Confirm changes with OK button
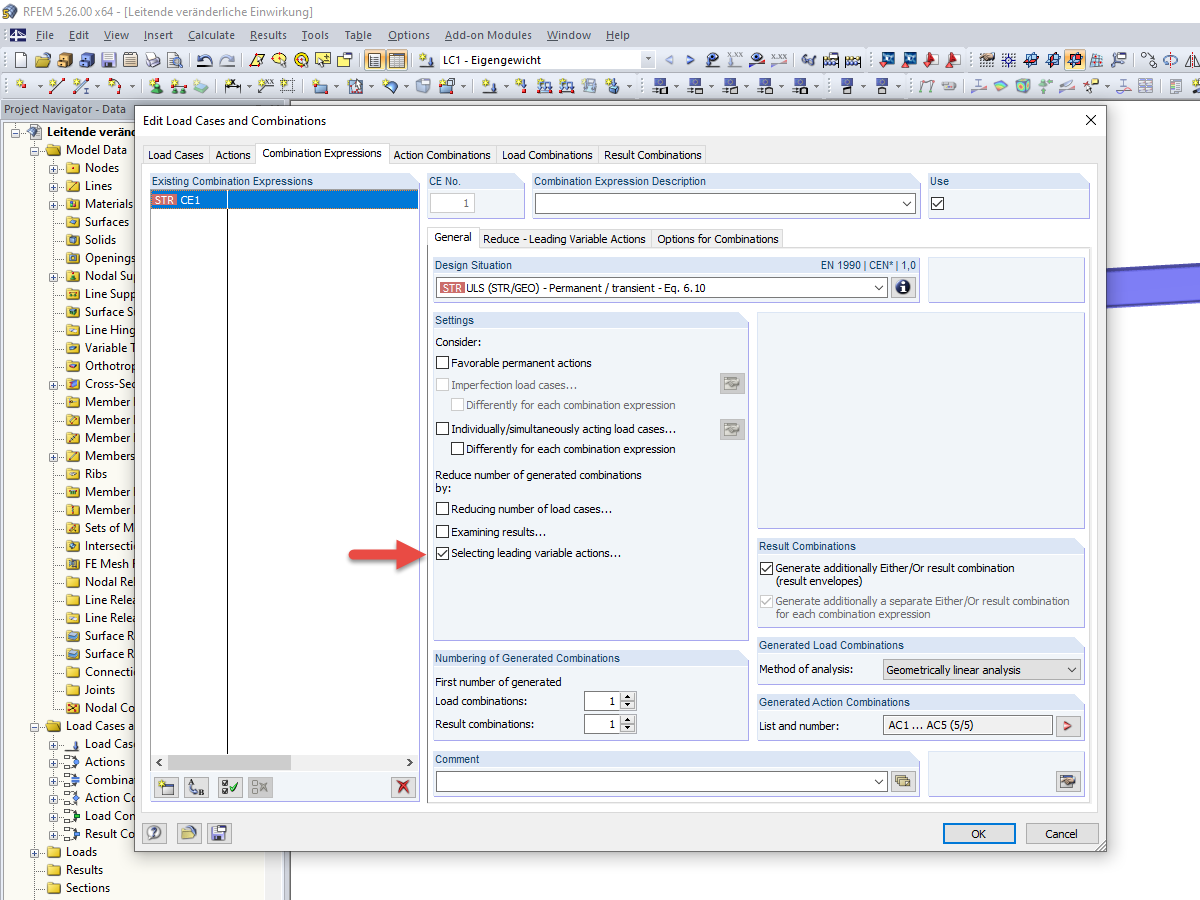1200x900 pixels. click(978, 832)
